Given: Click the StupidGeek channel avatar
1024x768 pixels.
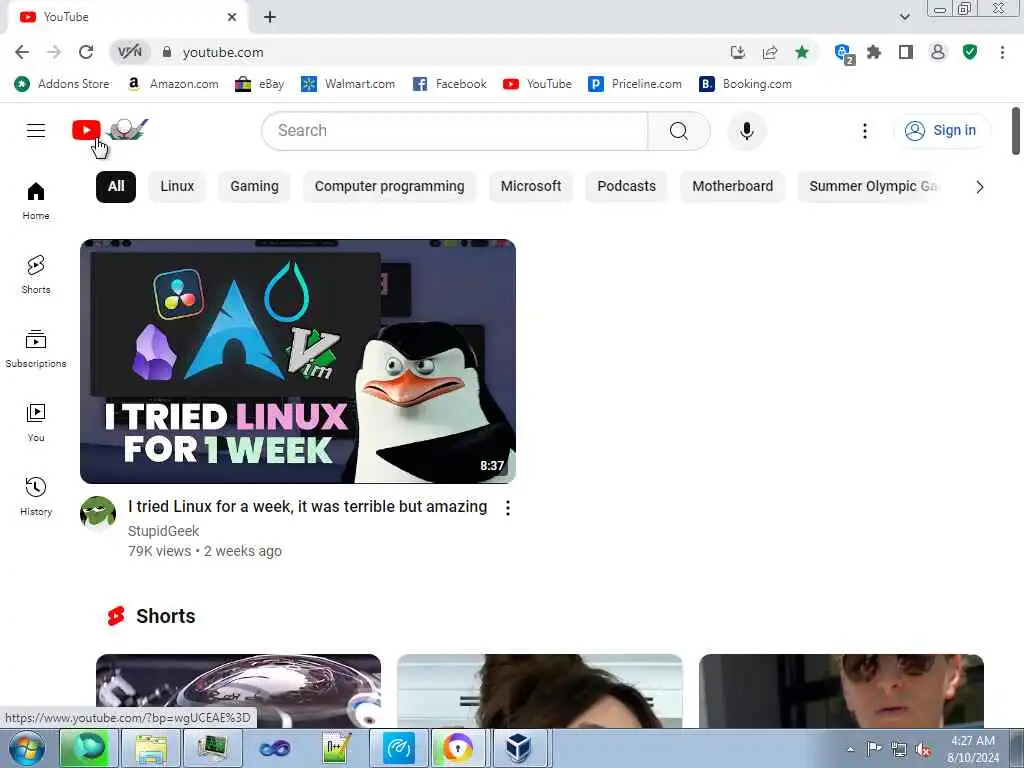Looking at the screenshot, I should click(x=98, y=512).
